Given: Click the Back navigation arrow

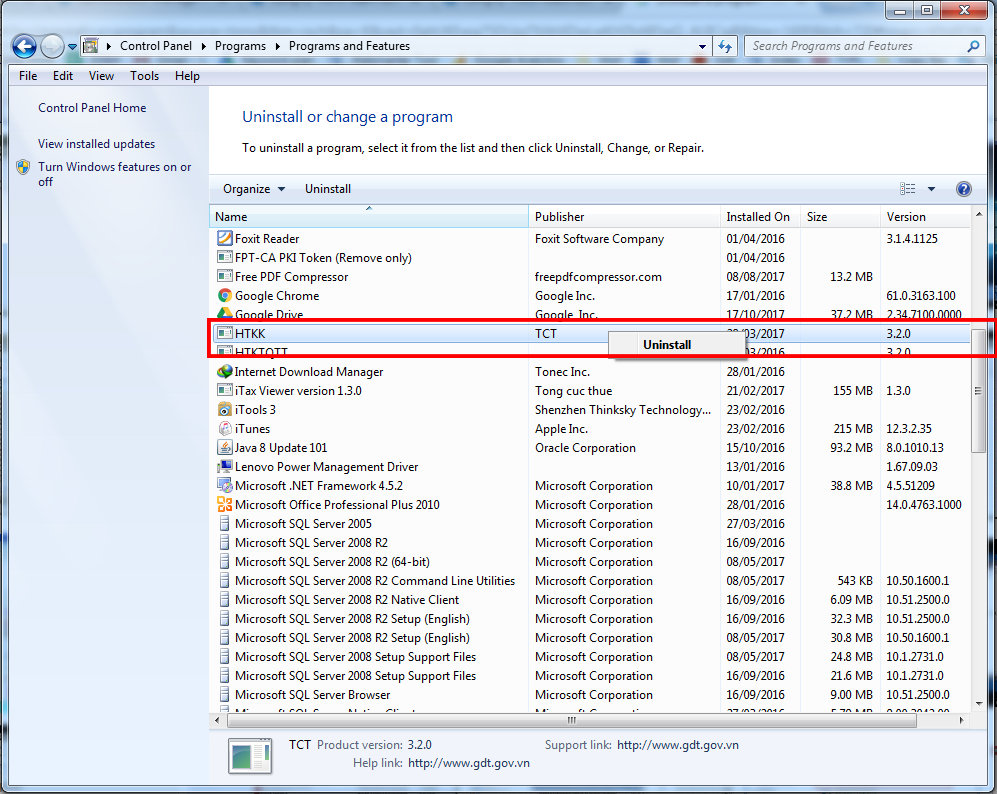Looking at the screenshot, I should tap(24, 46).
